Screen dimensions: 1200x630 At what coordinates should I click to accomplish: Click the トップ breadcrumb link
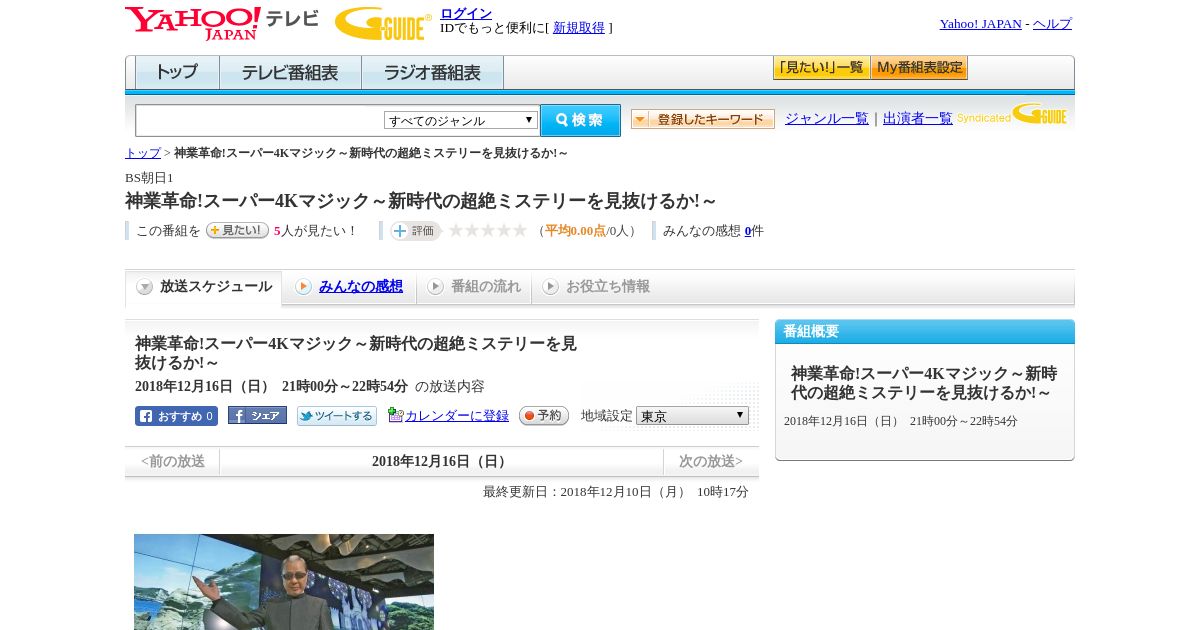(x=143, y=153)
